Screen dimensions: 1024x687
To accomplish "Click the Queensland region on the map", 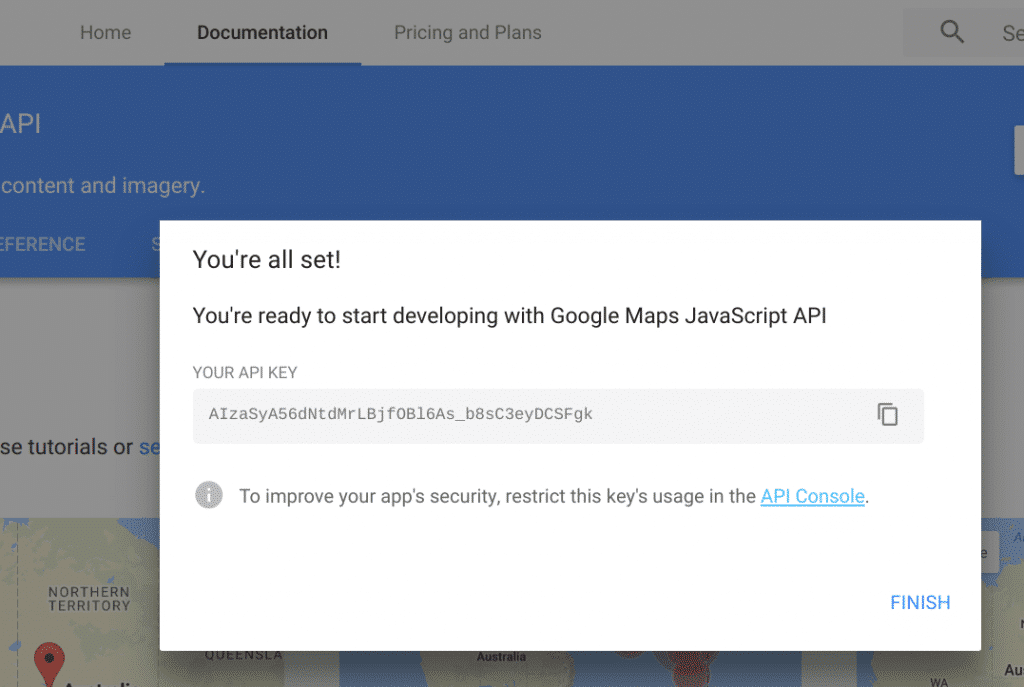I will tap(243, 655).
